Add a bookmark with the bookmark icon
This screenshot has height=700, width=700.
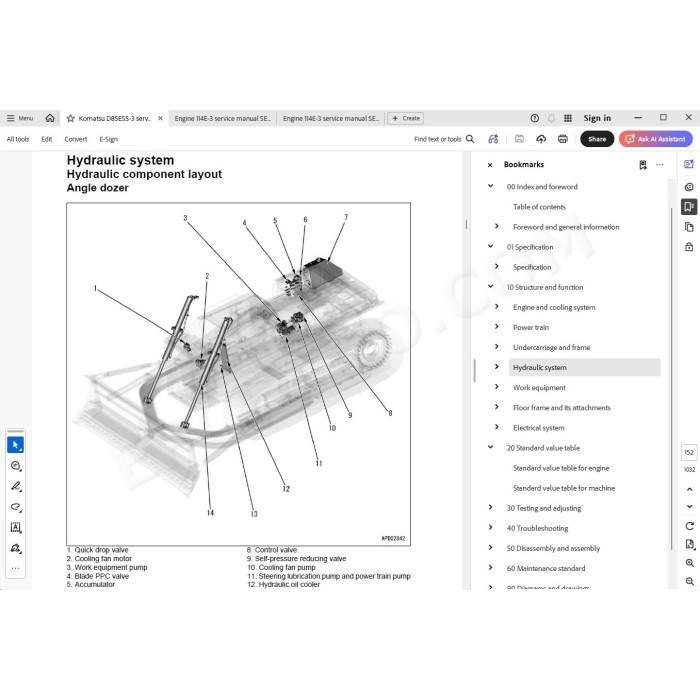643,165
